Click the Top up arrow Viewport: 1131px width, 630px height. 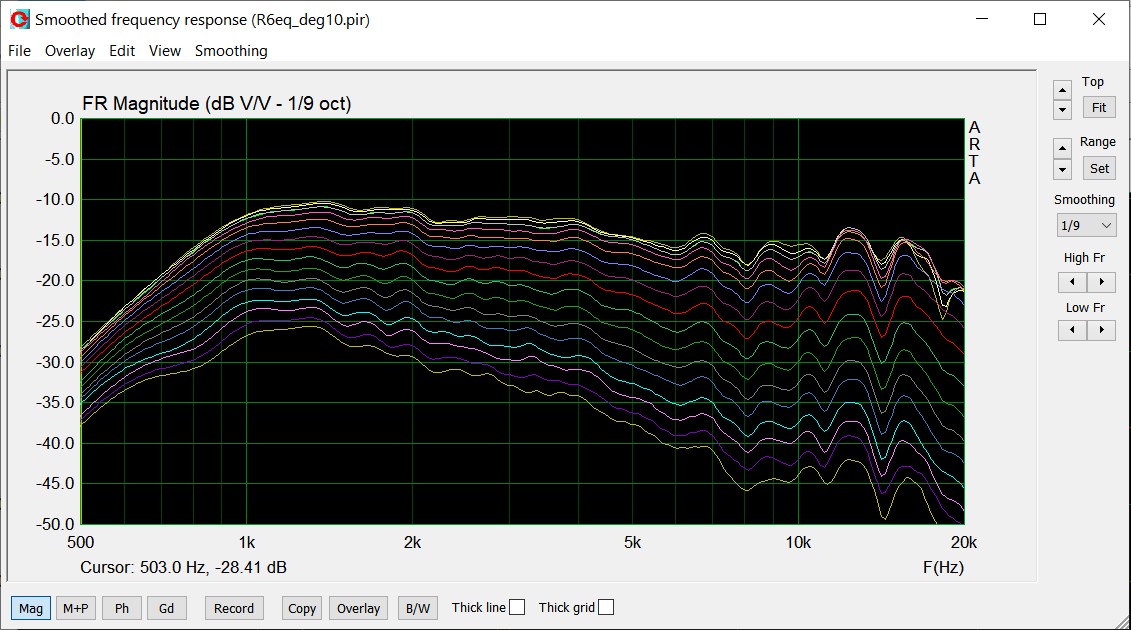point(1062,89)
